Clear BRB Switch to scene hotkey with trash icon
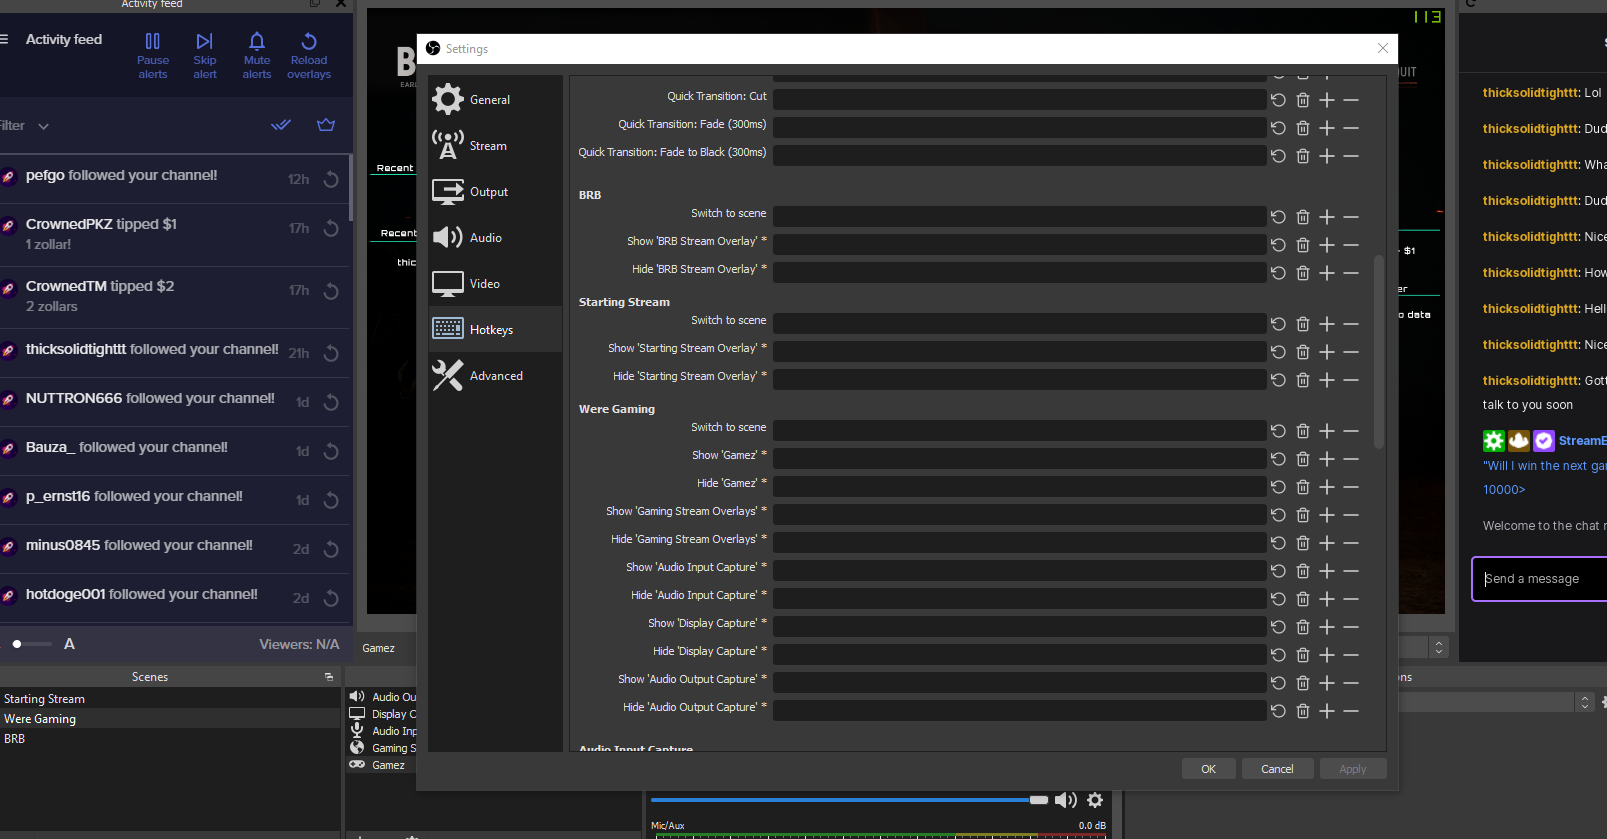 click(1303, 217)
